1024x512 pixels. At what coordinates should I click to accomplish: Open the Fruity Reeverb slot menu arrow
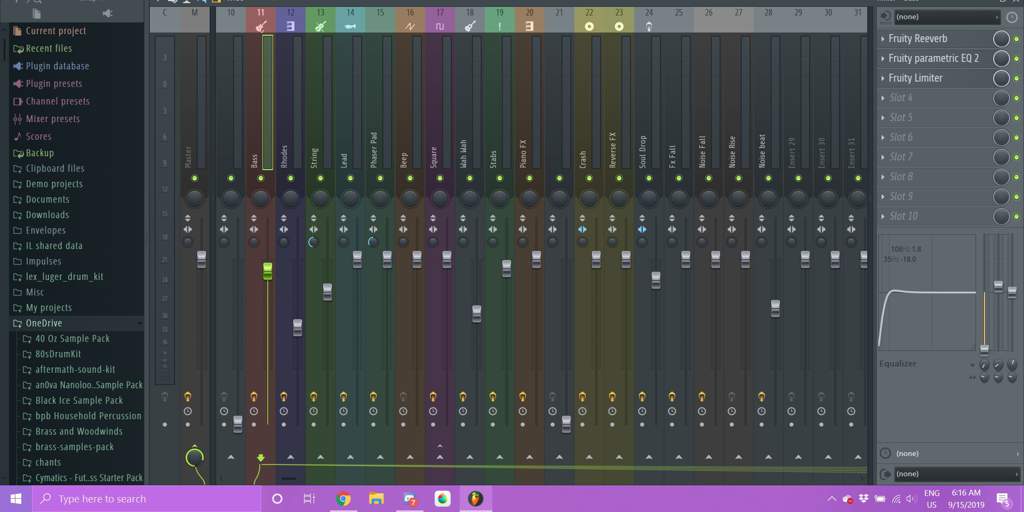coord(883,39)
